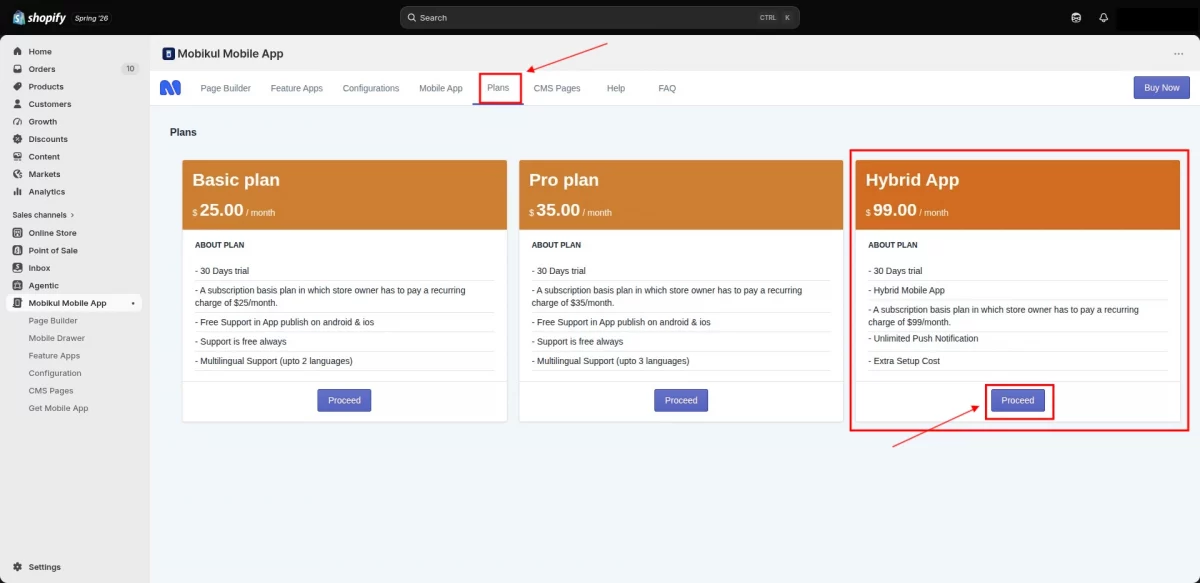Proceed with the Hybrid App plan
1200x583 pixels.
pos(1018,400)
